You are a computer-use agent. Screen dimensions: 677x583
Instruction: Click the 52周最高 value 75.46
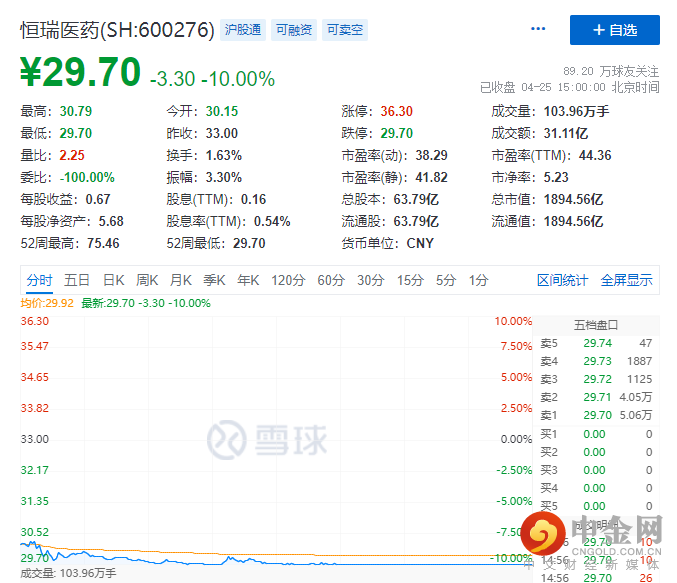103,244
